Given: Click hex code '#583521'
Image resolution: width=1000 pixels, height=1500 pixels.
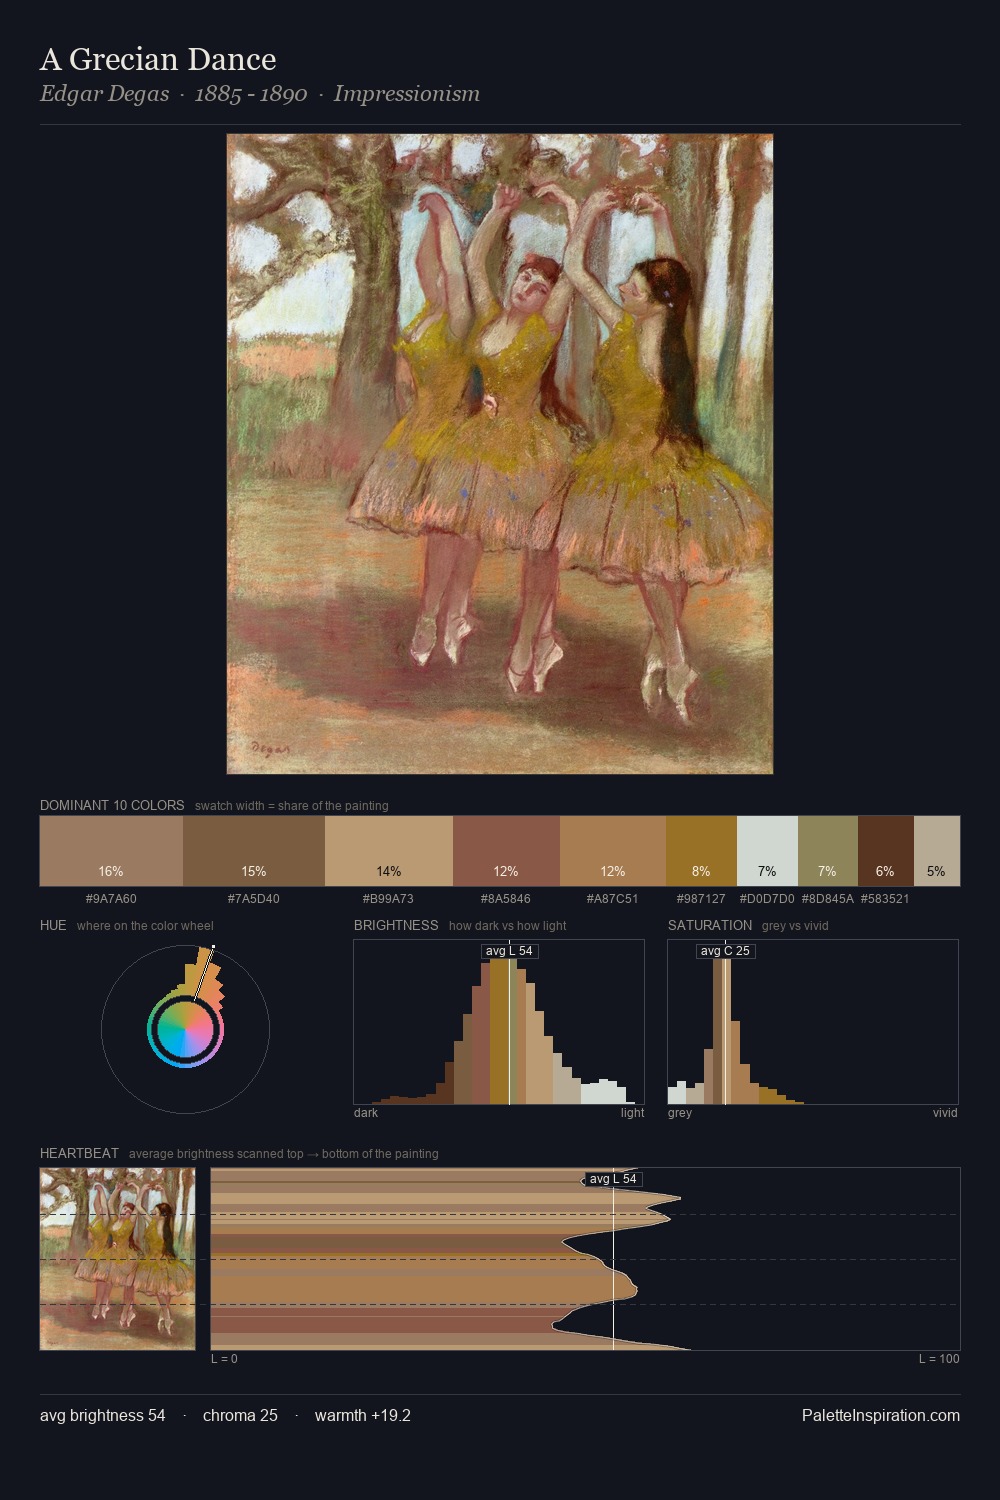Looking at the screenshot, I should [885, 898].
